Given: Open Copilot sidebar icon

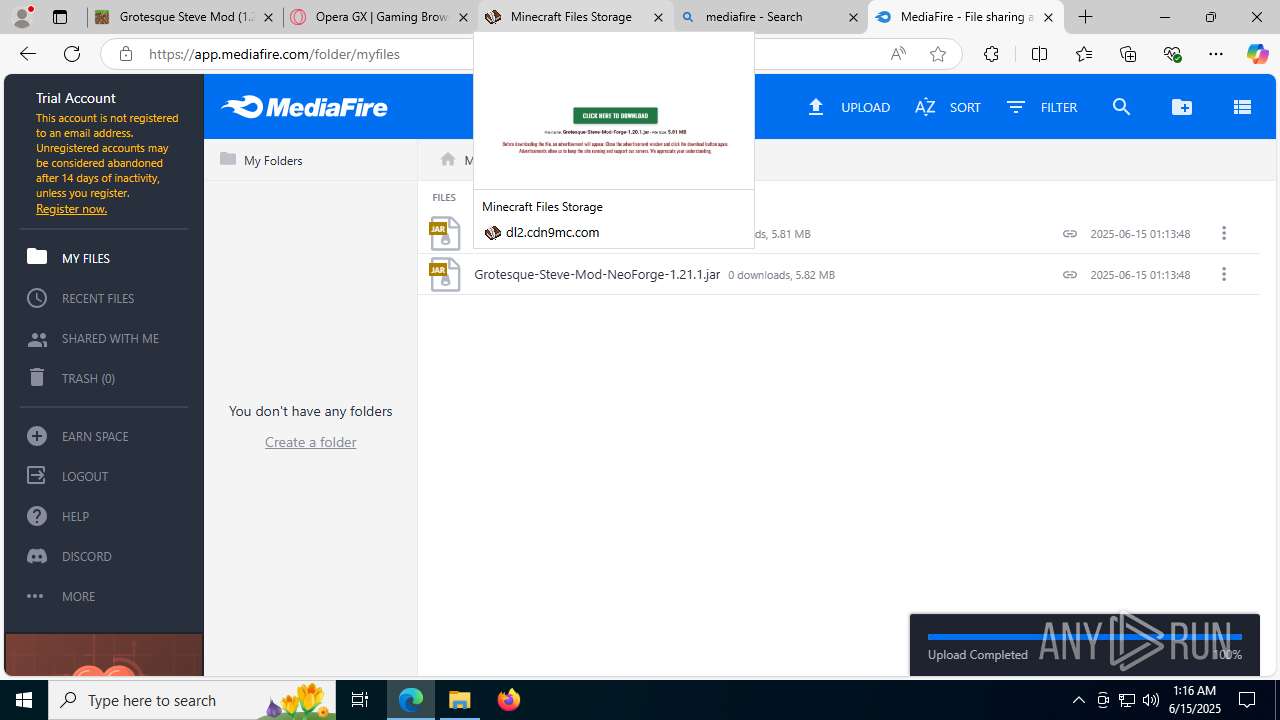Looking at the screenshot, I should pos(1257,54).
